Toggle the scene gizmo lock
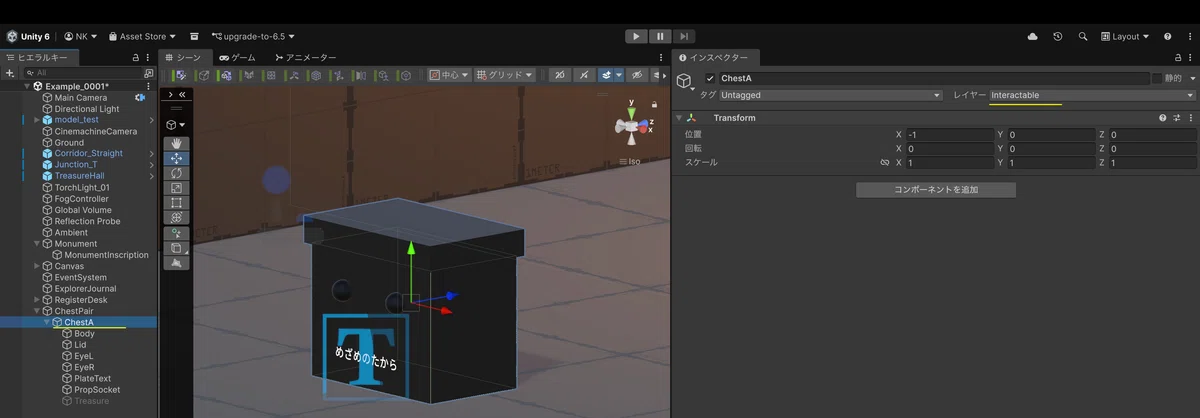Screen dimensions: 1200x418 pyautogui.click(x=654, y=103)
